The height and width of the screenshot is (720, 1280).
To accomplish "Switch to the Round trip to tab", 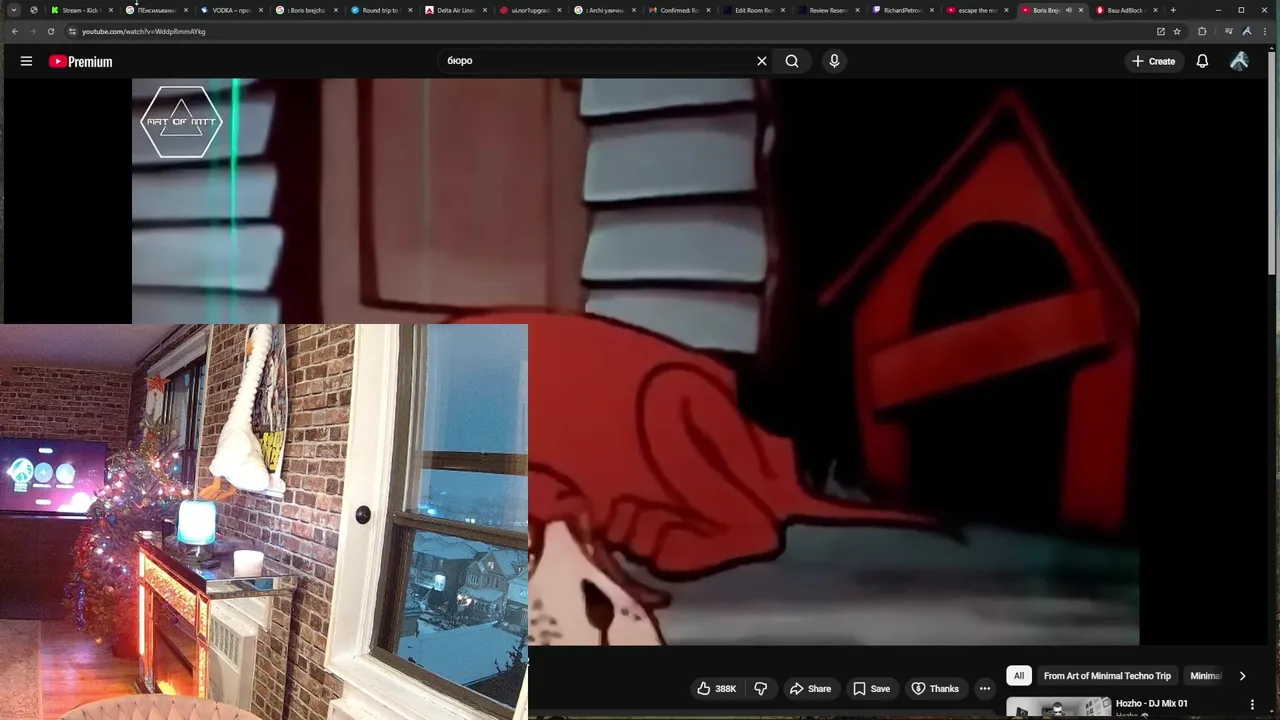I will (379, 10).
